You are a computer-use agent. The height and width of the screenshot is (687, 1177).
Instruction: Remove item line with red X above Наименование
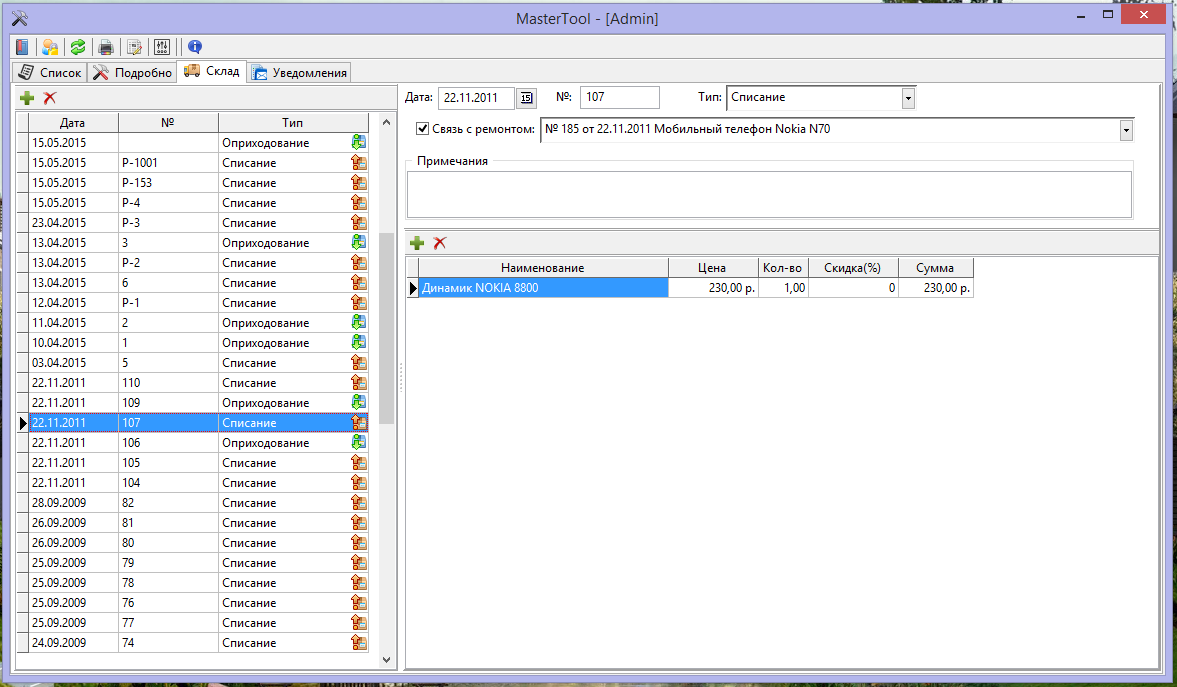tap(440, 243)
